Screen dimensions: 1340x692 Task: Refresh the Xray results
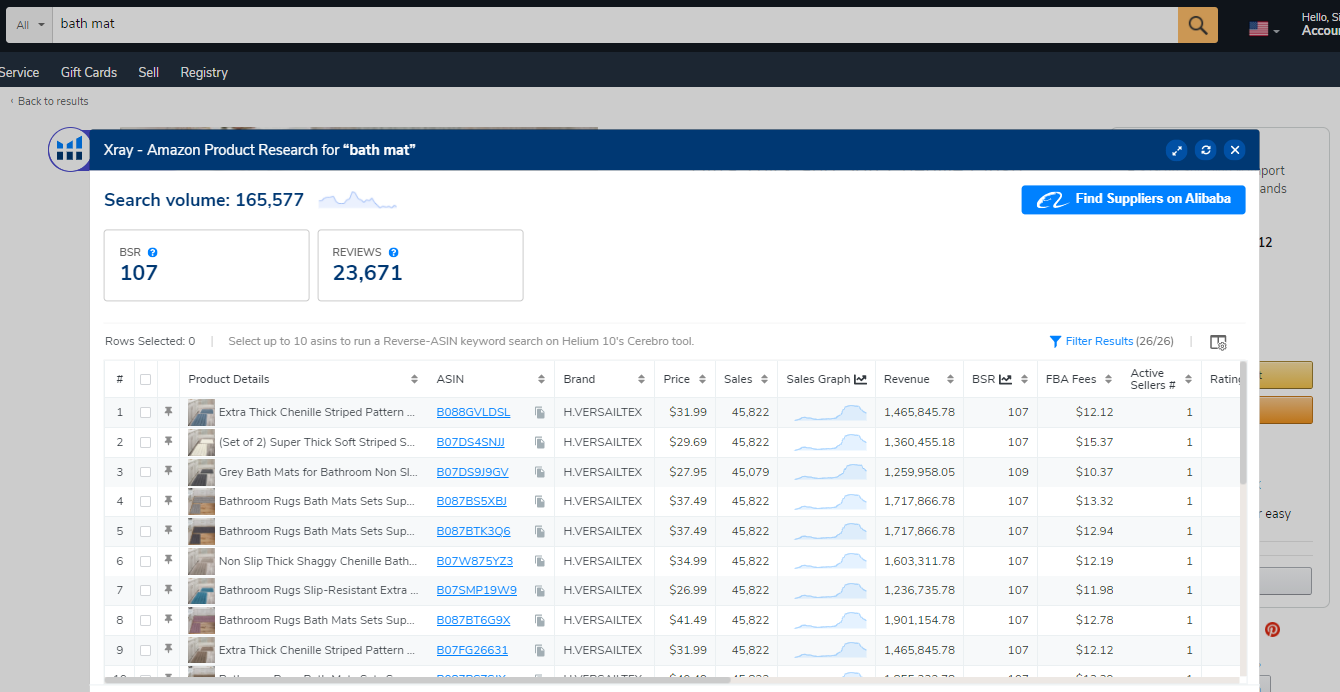click(x=1206, y=150)
